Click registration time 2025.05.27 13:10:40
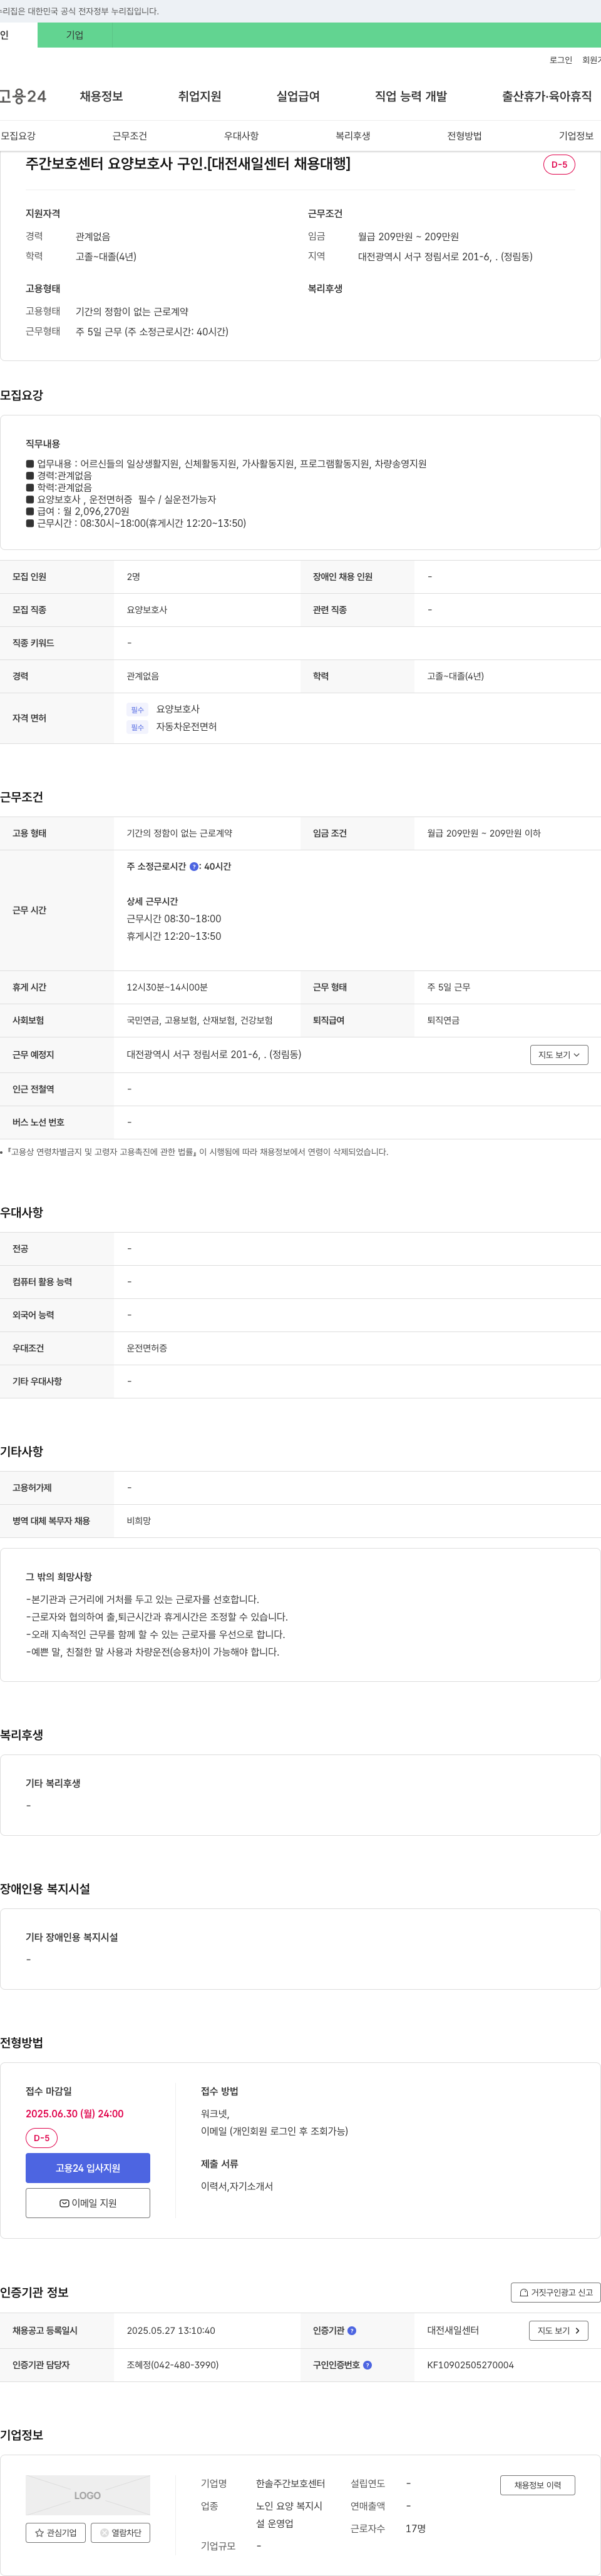The height and width of the screenshot is (2576, 601). pos(171,2330)
